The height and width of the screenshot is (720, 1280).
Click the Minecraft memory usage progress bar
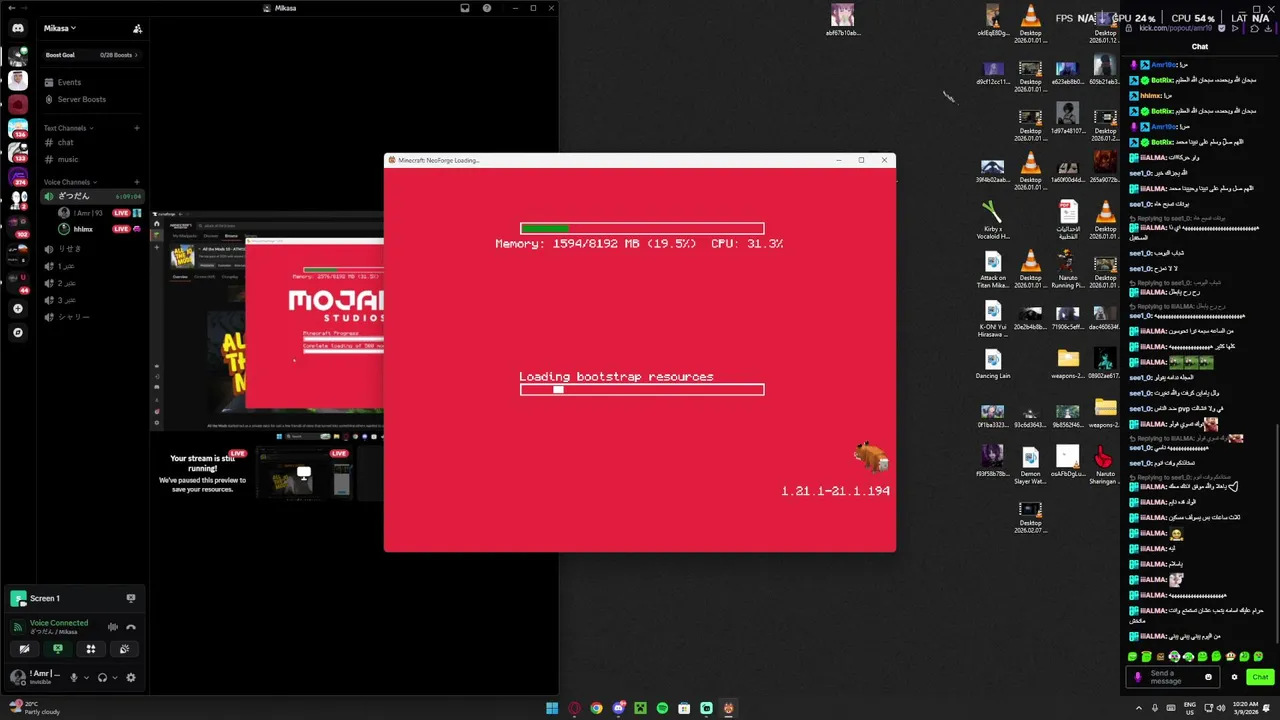click(x=642, y=229)
